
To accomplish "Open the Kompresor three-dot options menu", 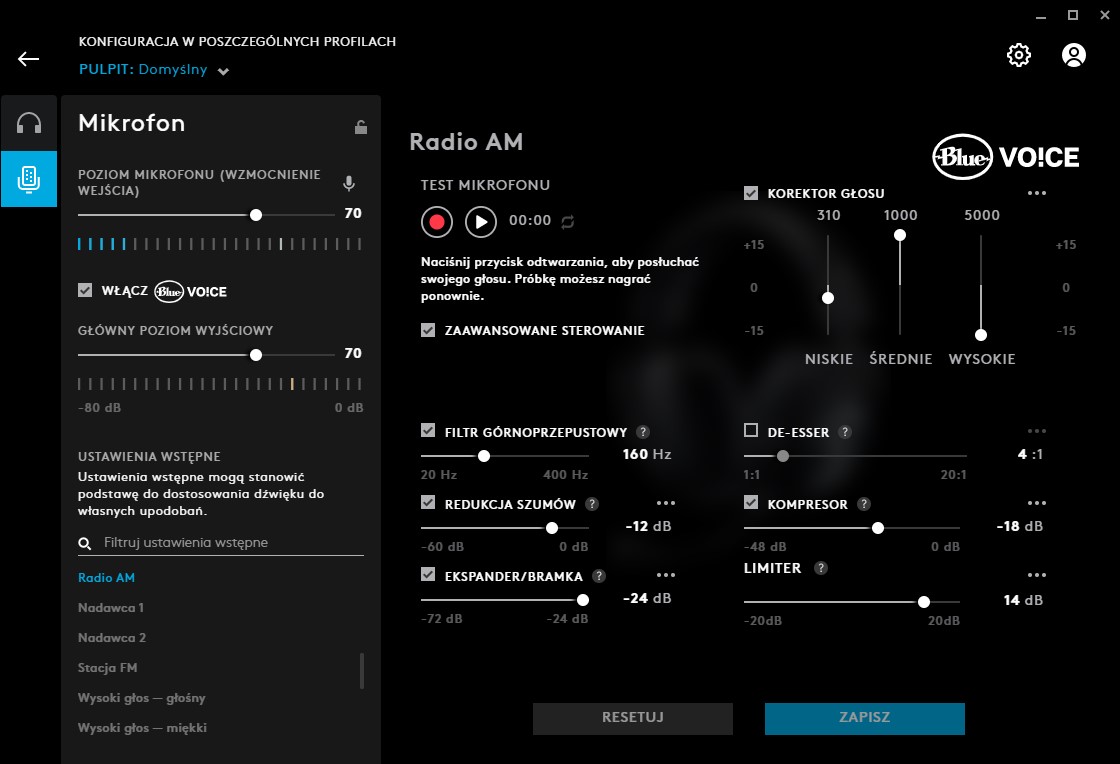I will [1036, 504].
